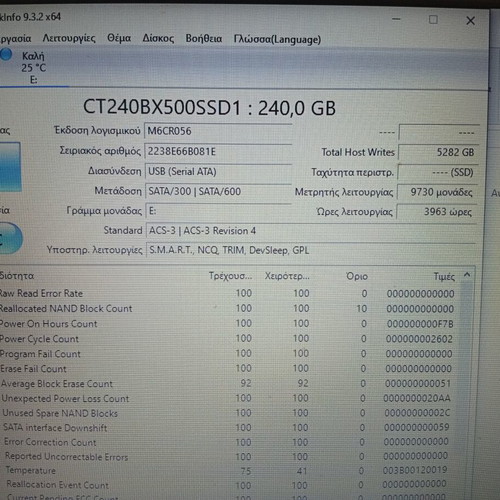Screen dimensions: 500x500
Task: Click raw value 000000000F7B
Action: (420, 324)
